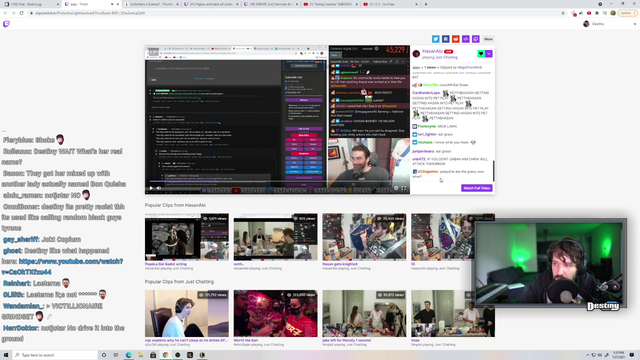Open the YouTube link in Destiny chat overlay

[x=62, y=267]
